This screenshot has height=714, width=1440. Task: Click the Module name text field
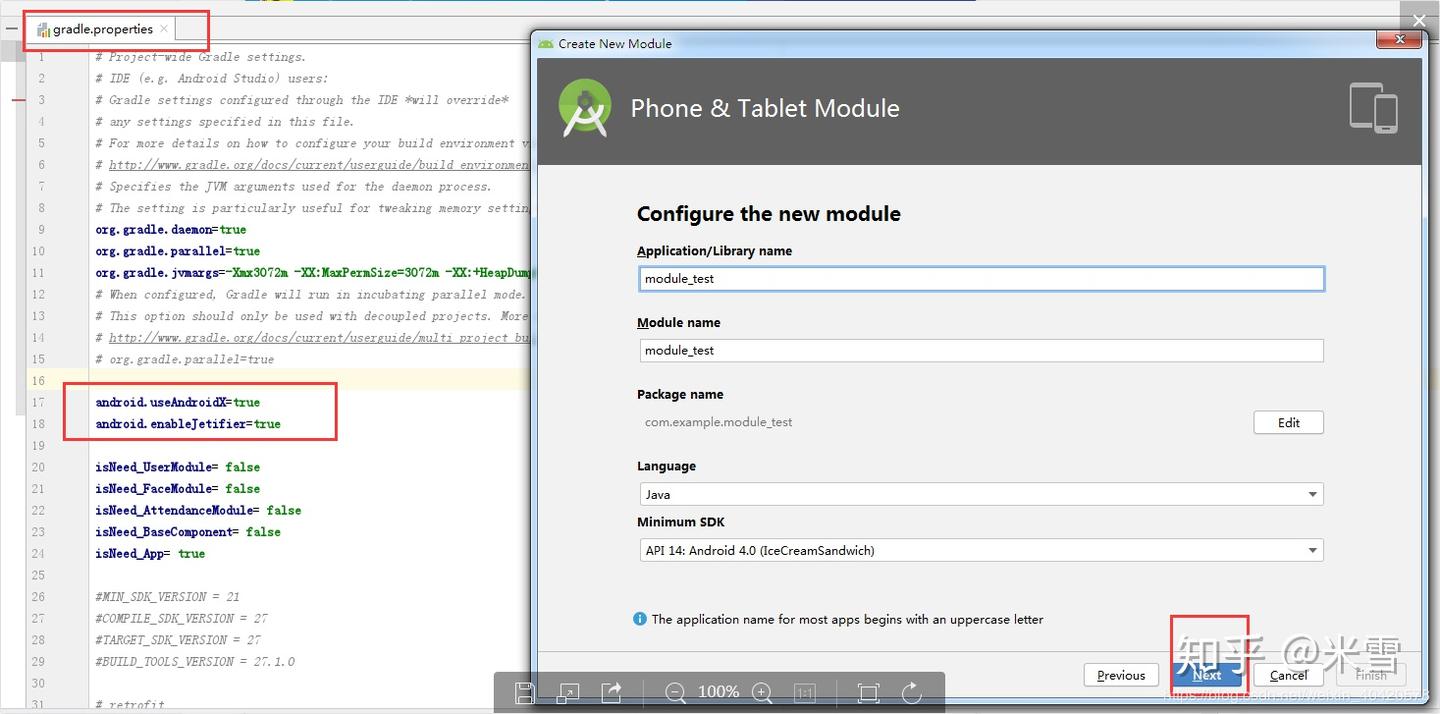pyautogui.click(x=981, y=350)
